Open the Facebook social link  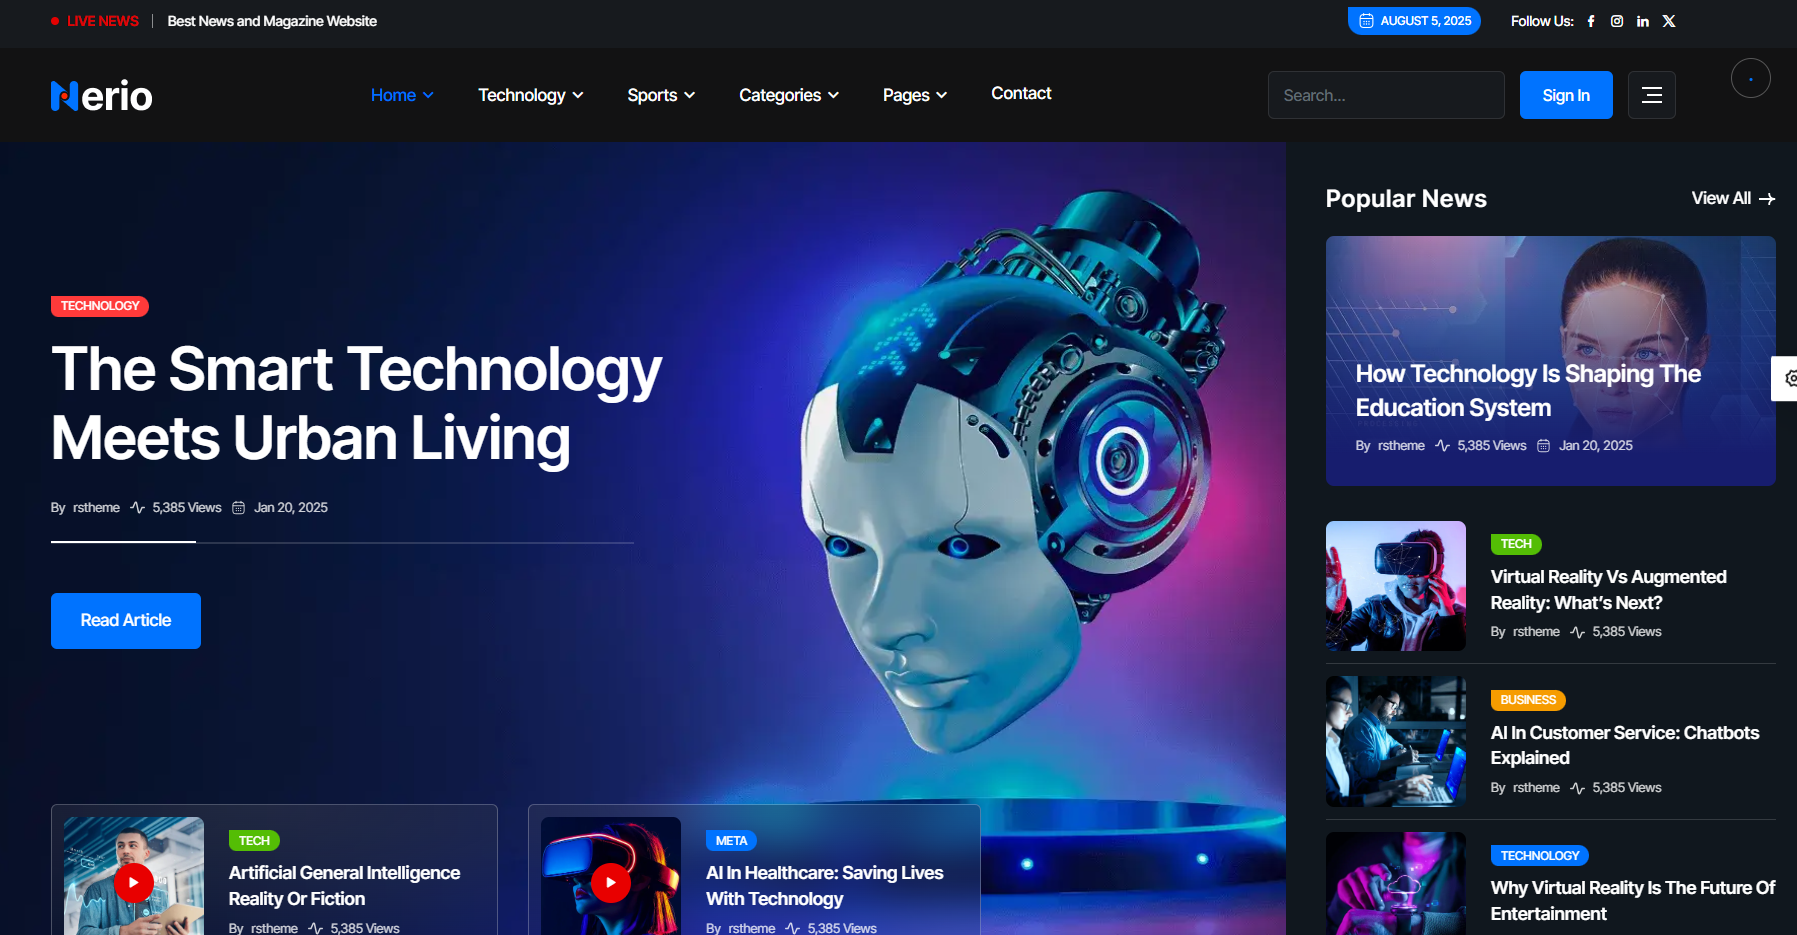[x=1591, y=21]
